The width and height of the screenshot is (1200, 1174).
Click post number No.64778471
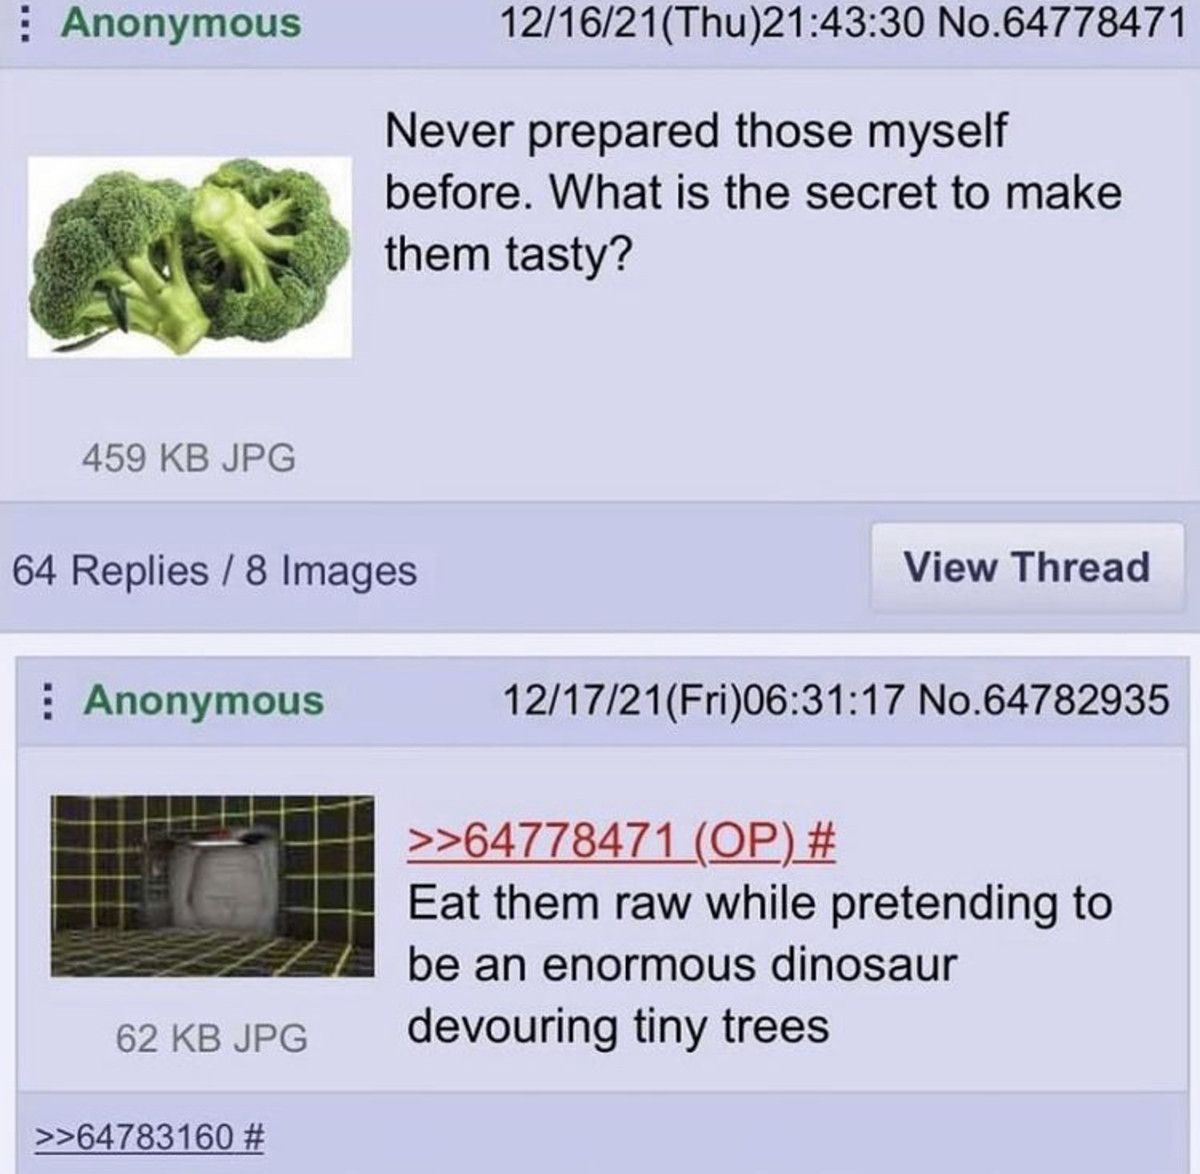pos(1062,23)
